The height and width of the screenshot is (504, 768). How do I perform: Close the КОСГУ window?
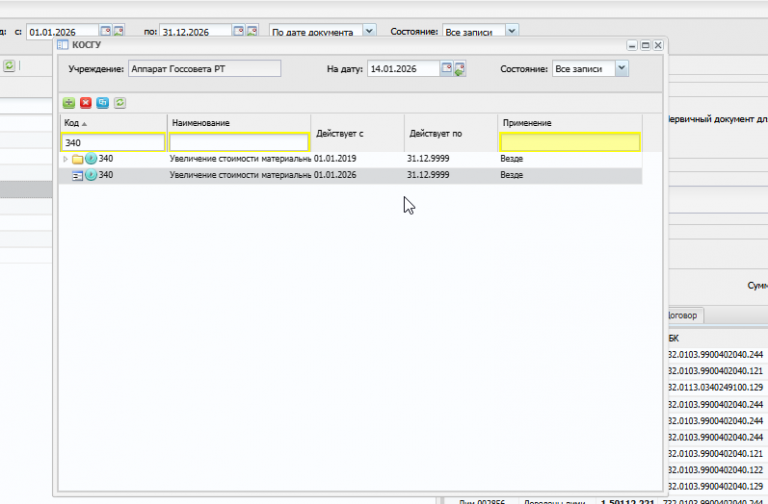point(658,45)
